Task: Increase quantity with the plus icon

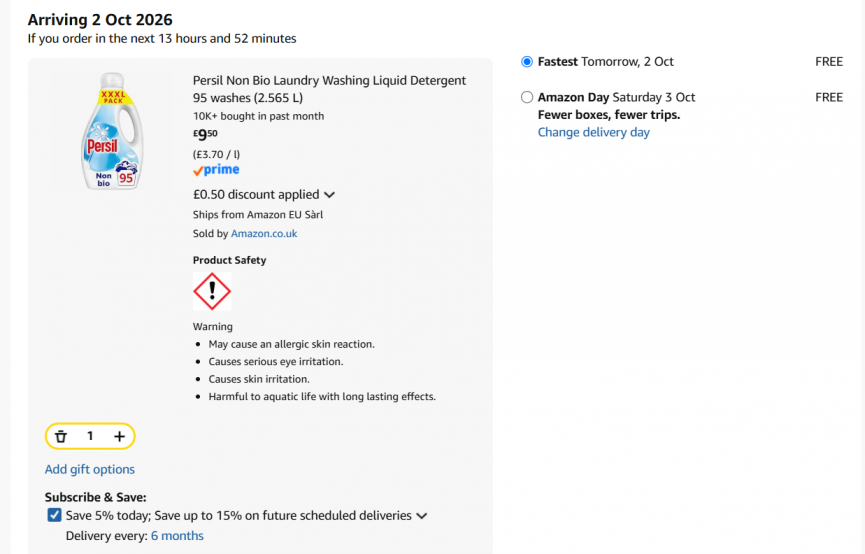Action: tap(119, 436)
